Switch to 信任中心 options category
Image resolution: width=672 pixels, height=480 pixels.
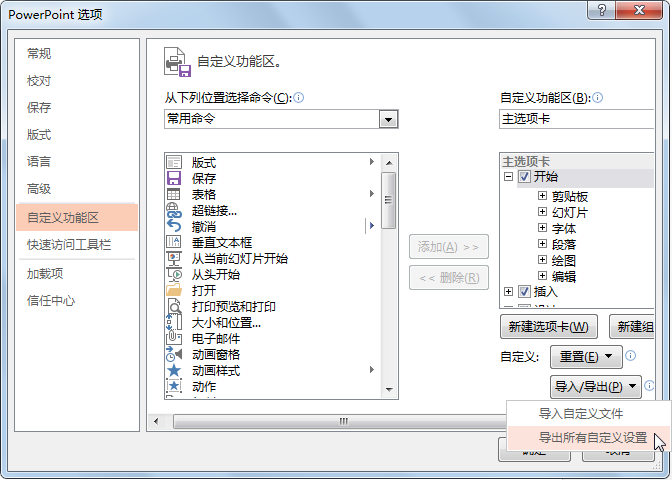pyautogui.click(x=77, y=300)
